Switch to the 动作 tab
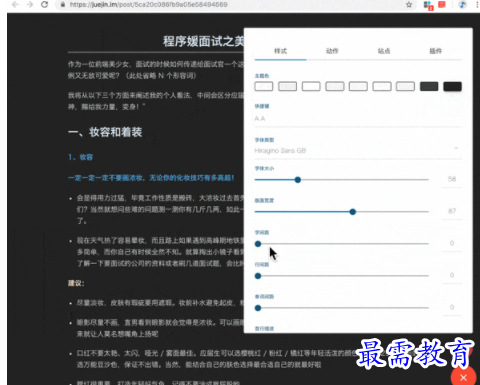 (x=332, y=51)
